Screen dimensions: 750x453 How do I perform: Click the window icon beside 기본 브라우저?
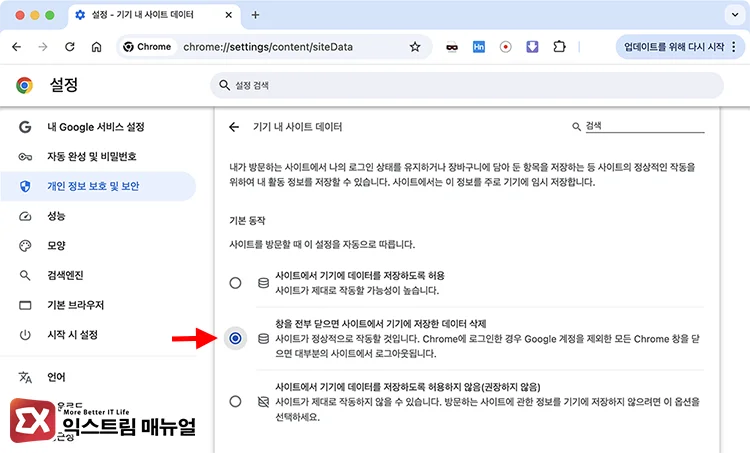[x=25, y=305]
